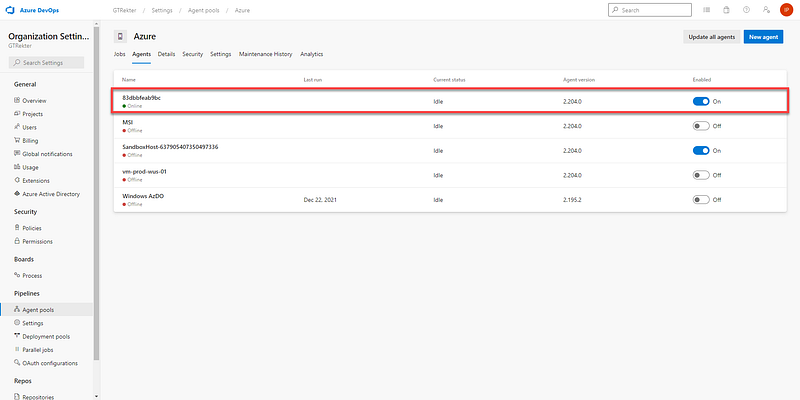Image resolution: width=800 pixels, height=400 pixels.
Task: Click the Usage icon in sidebar
Action: click(17, 167)
